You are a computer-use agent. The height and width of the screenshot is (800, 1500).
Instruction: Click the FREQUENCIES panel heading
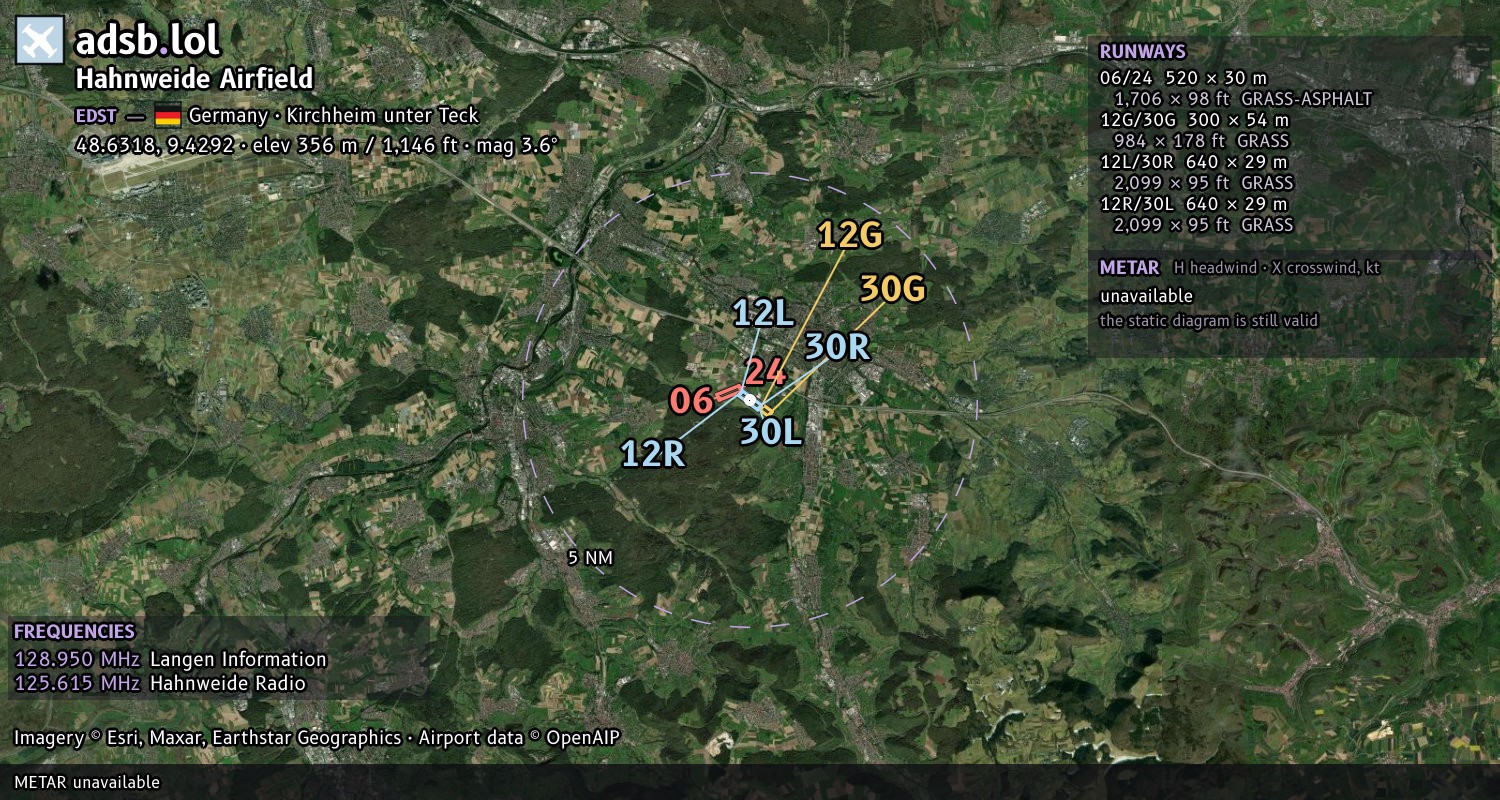click(73, 632)
